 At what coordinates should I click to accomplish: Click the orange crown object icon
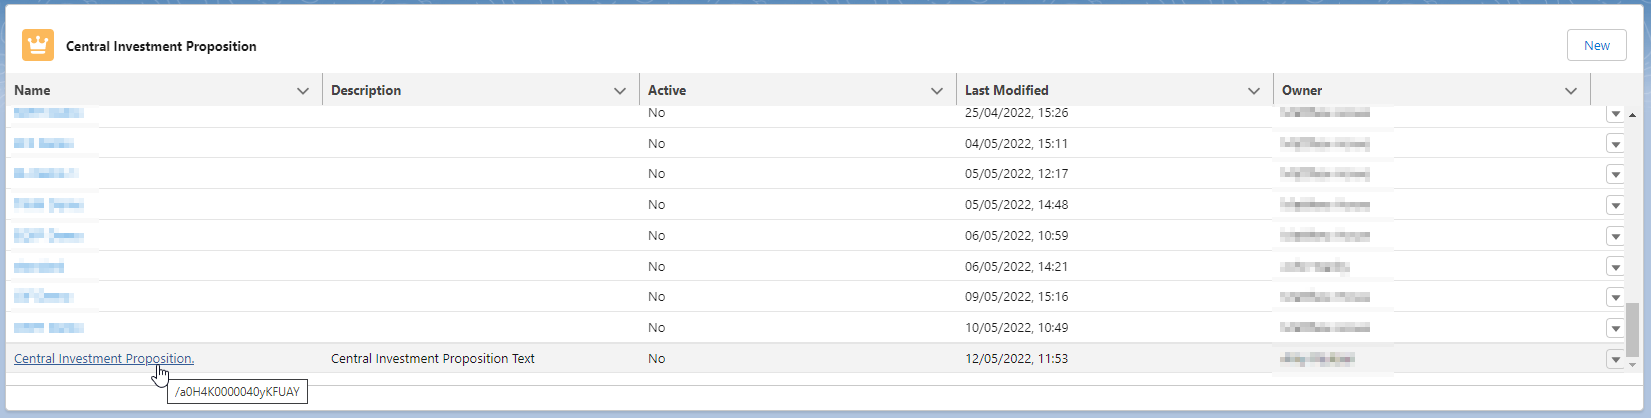pos(38,45)
